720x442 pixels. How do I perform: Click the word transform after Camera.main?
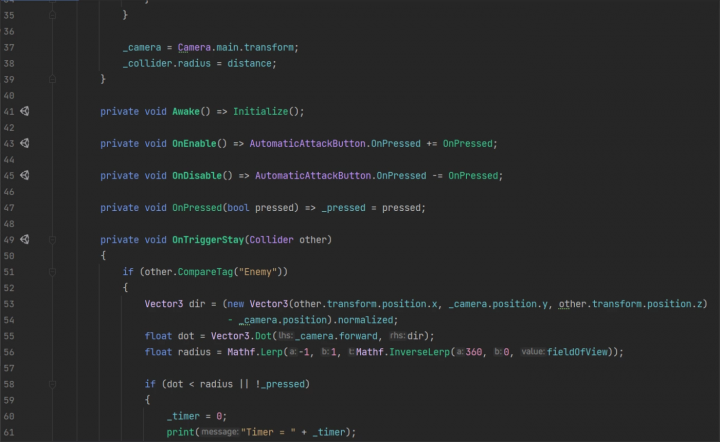click(x=269, y=47)
